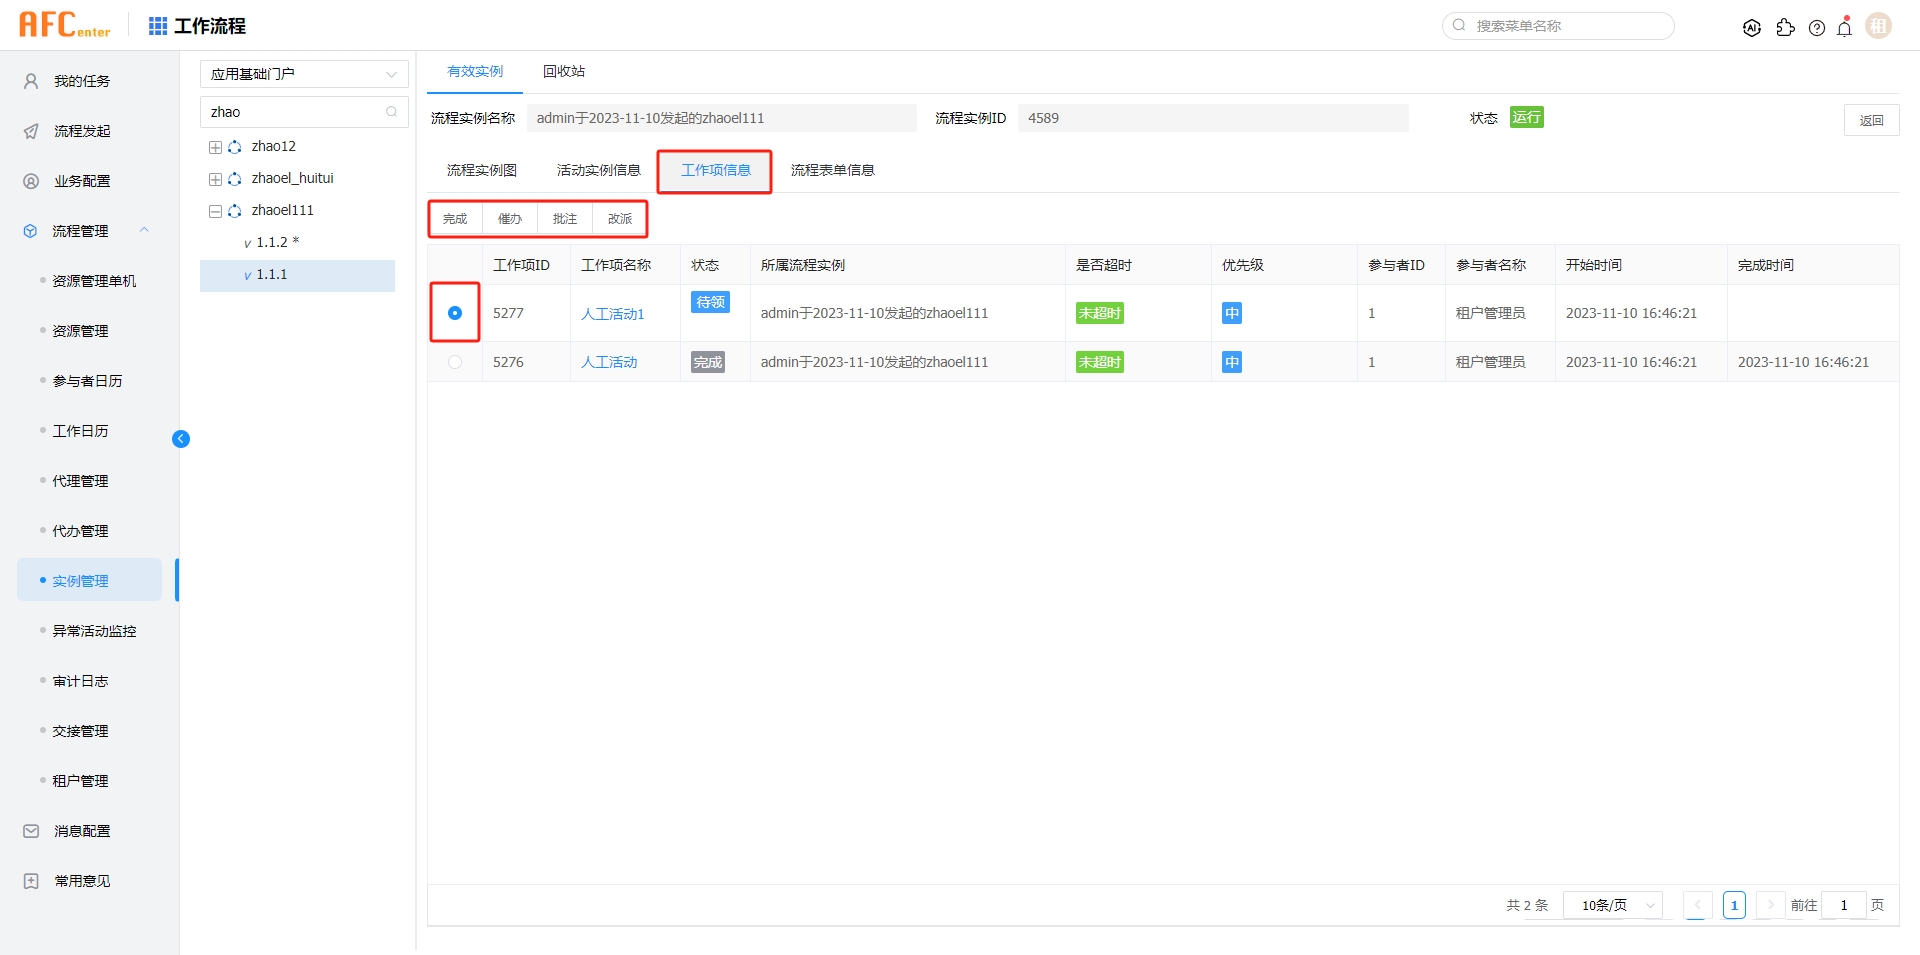Expand the zhao12 tree node
The image size is (1920, 955).
(214, 146)
